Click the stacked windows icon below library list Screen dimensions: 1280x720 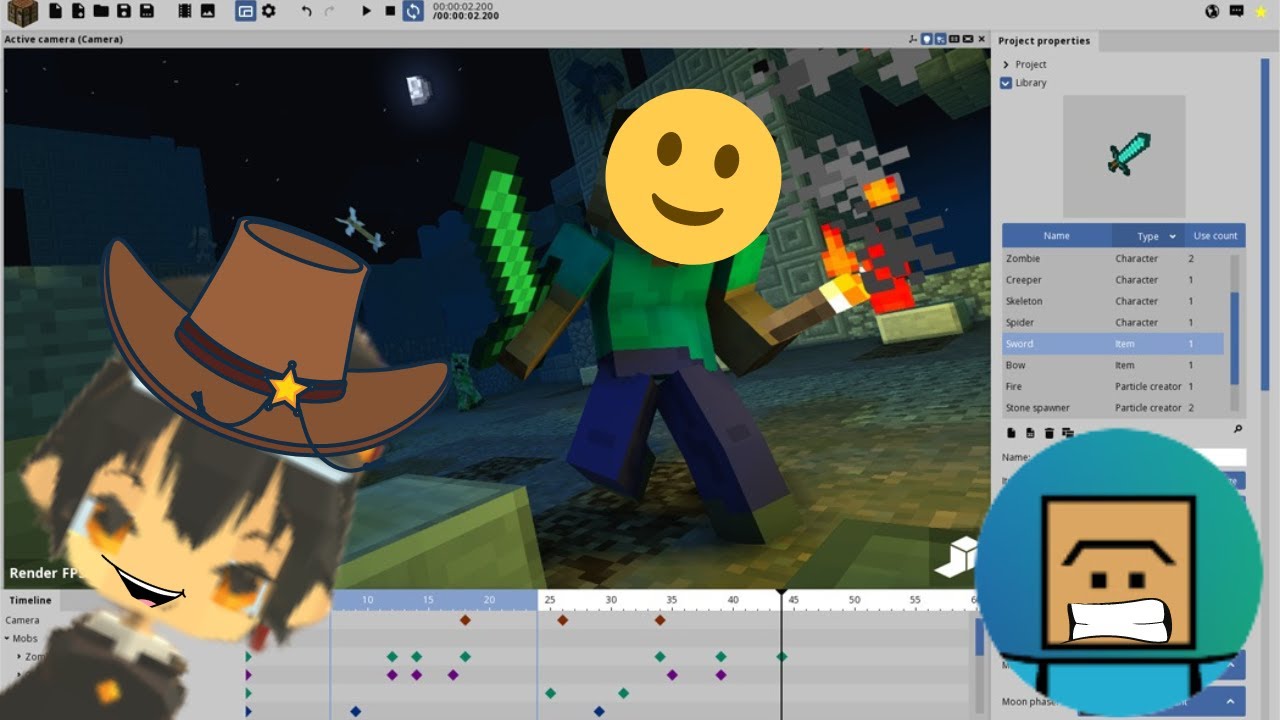tap(1068, 433)
